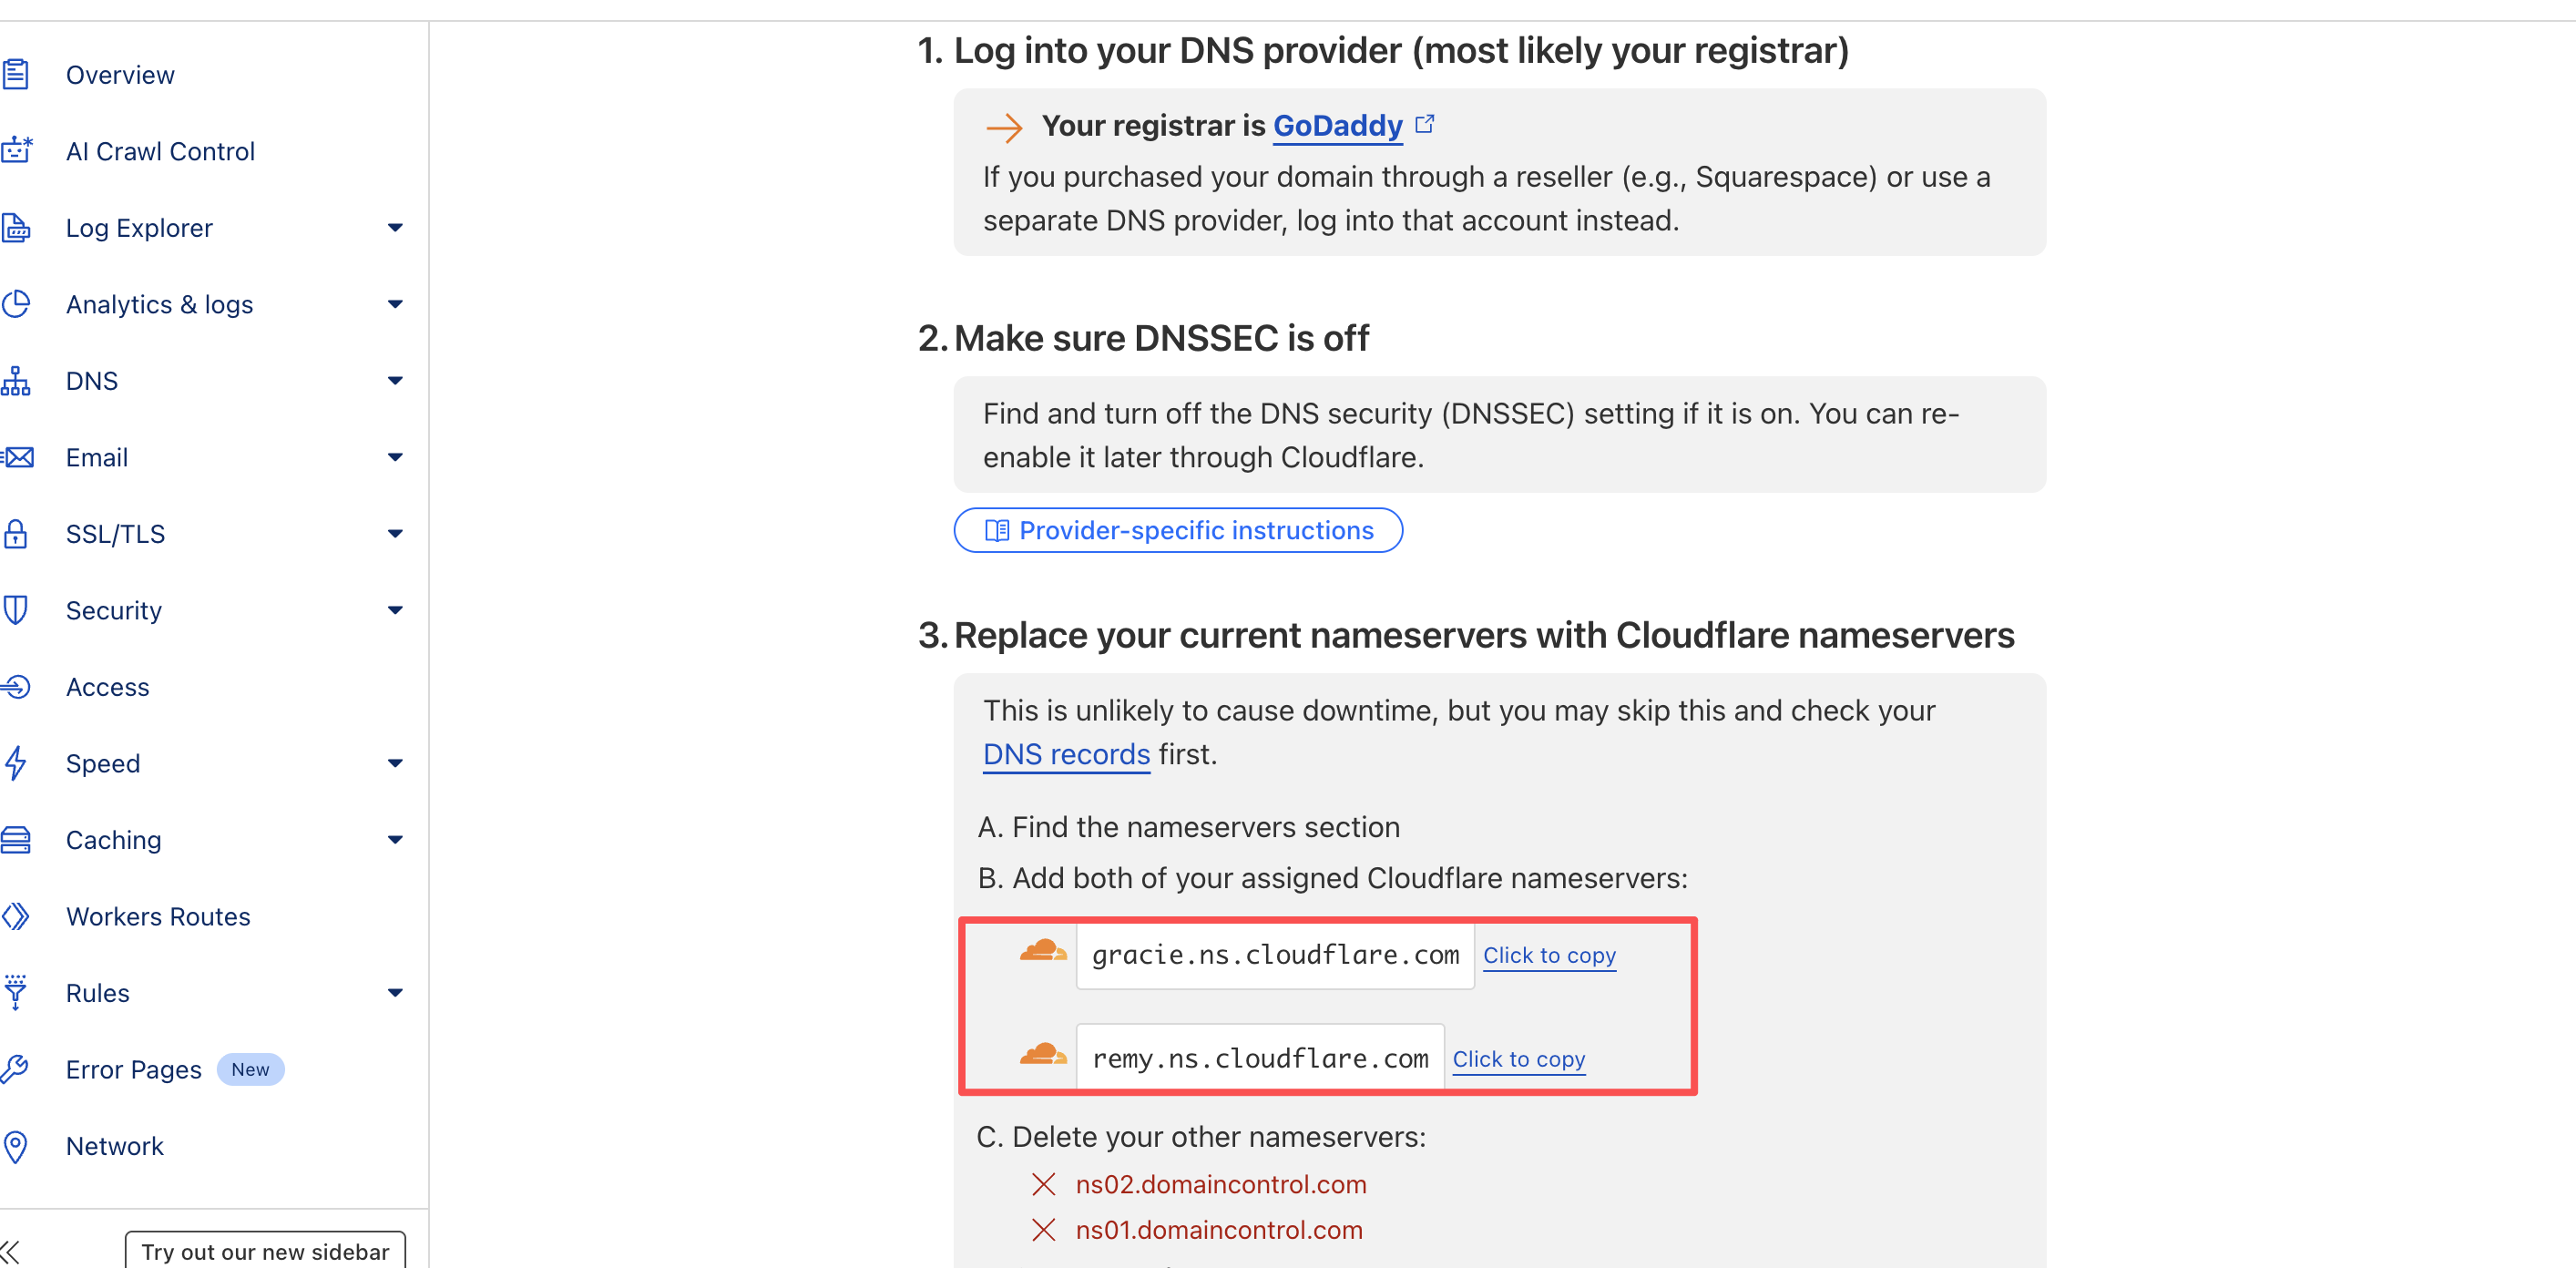Screen dimensions: 2576x1268
Task: Open the Access menu item
Action: (x=107, y=687)
